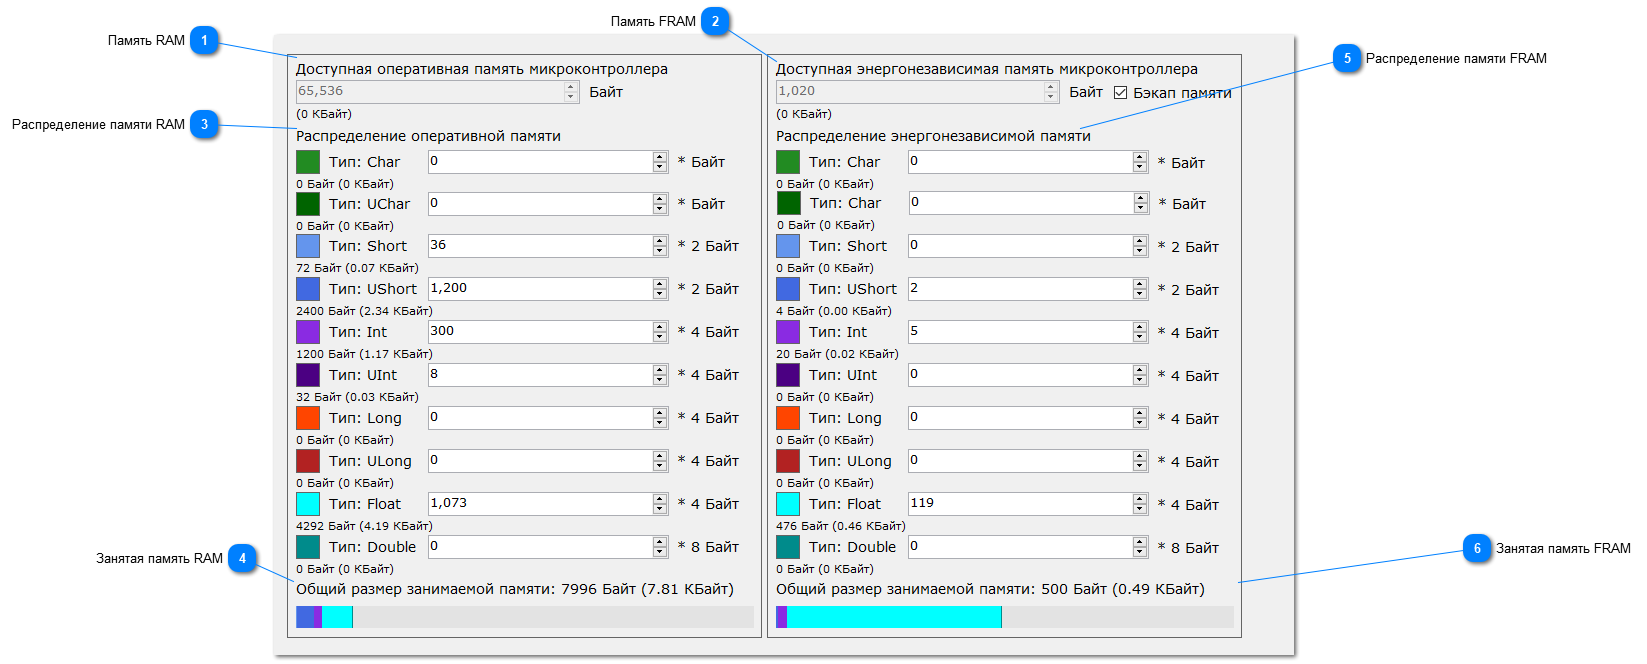Click heading "Распределение энергонезависимой памяти"
1647x664 pixels.
coord(933,136)
